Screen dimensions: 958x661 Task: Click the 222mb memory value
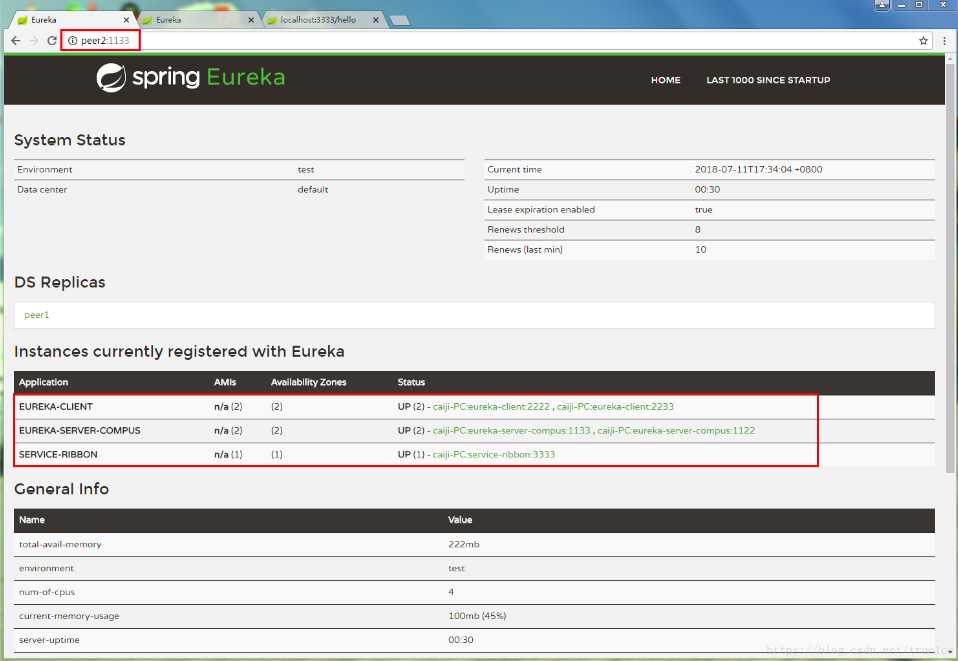click(x=464, y=544)
